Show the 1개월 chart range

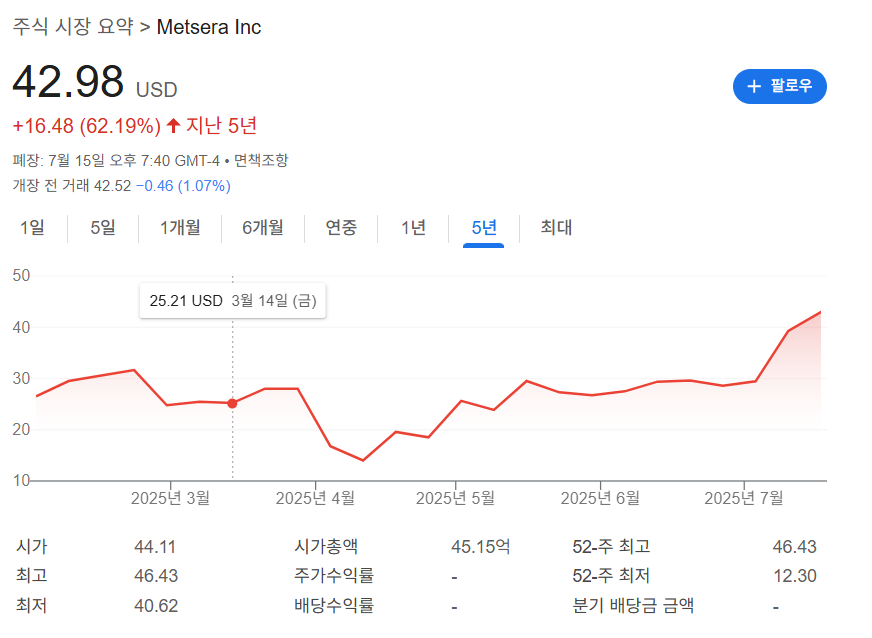[x=180, y=227]
